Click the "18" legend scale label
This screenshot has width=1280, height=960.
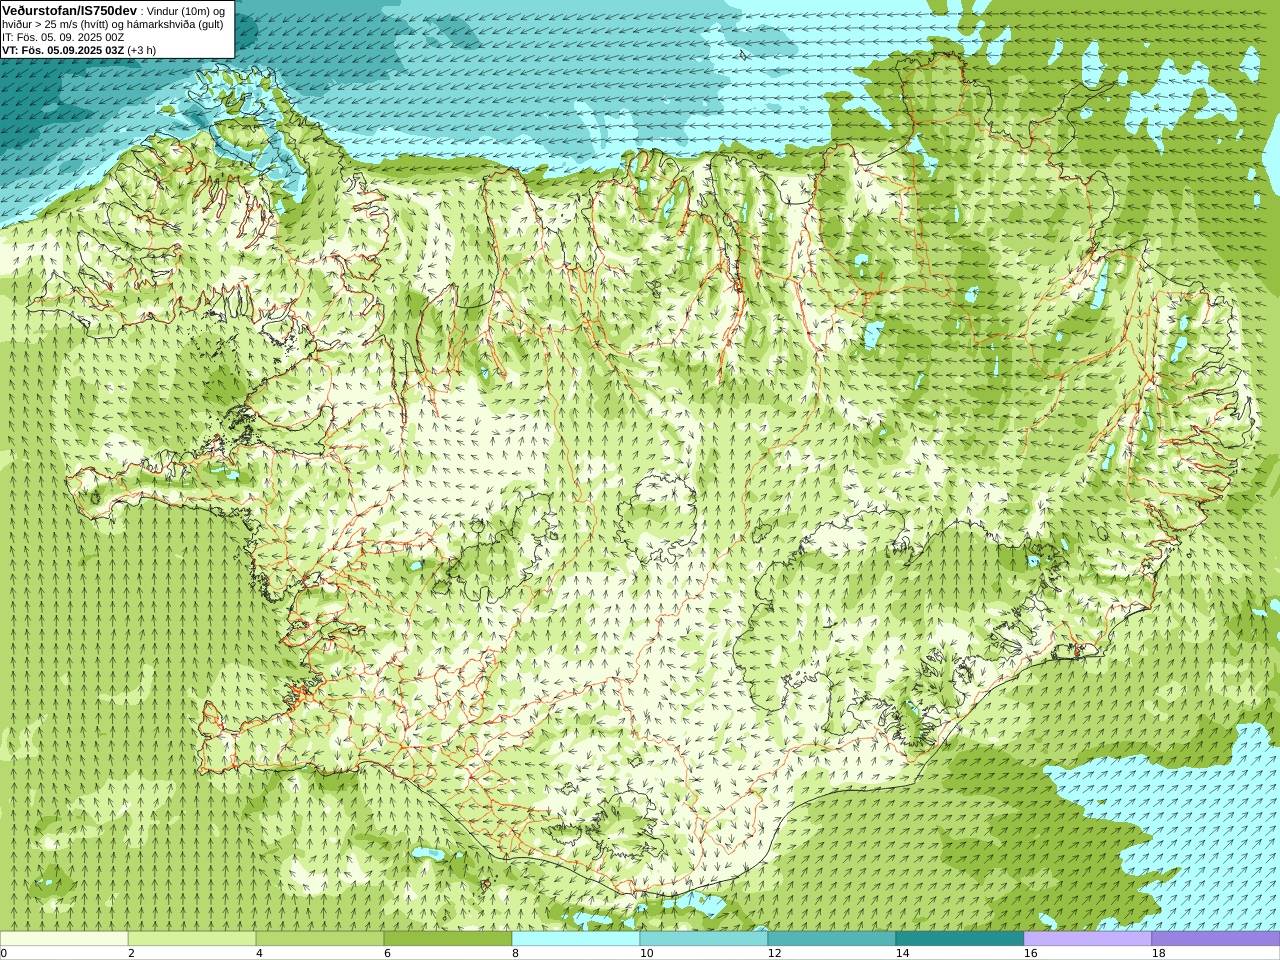[x=1158, y=953]
